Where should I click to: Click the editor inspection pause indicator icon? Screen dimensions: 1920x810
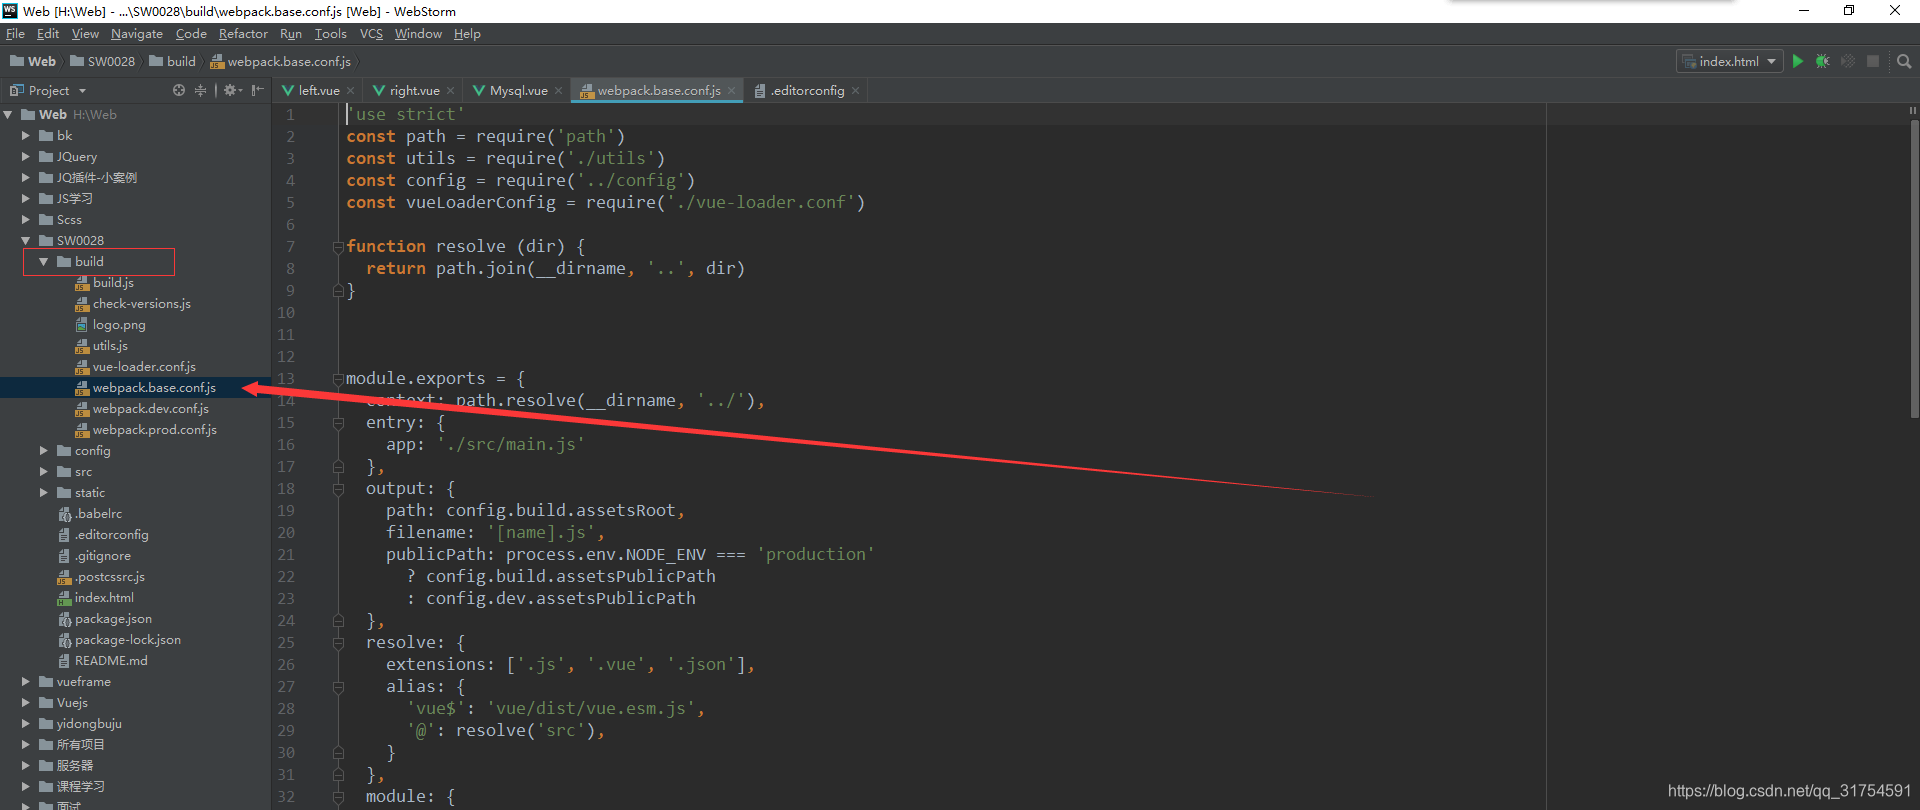(x=1913, y=111)
